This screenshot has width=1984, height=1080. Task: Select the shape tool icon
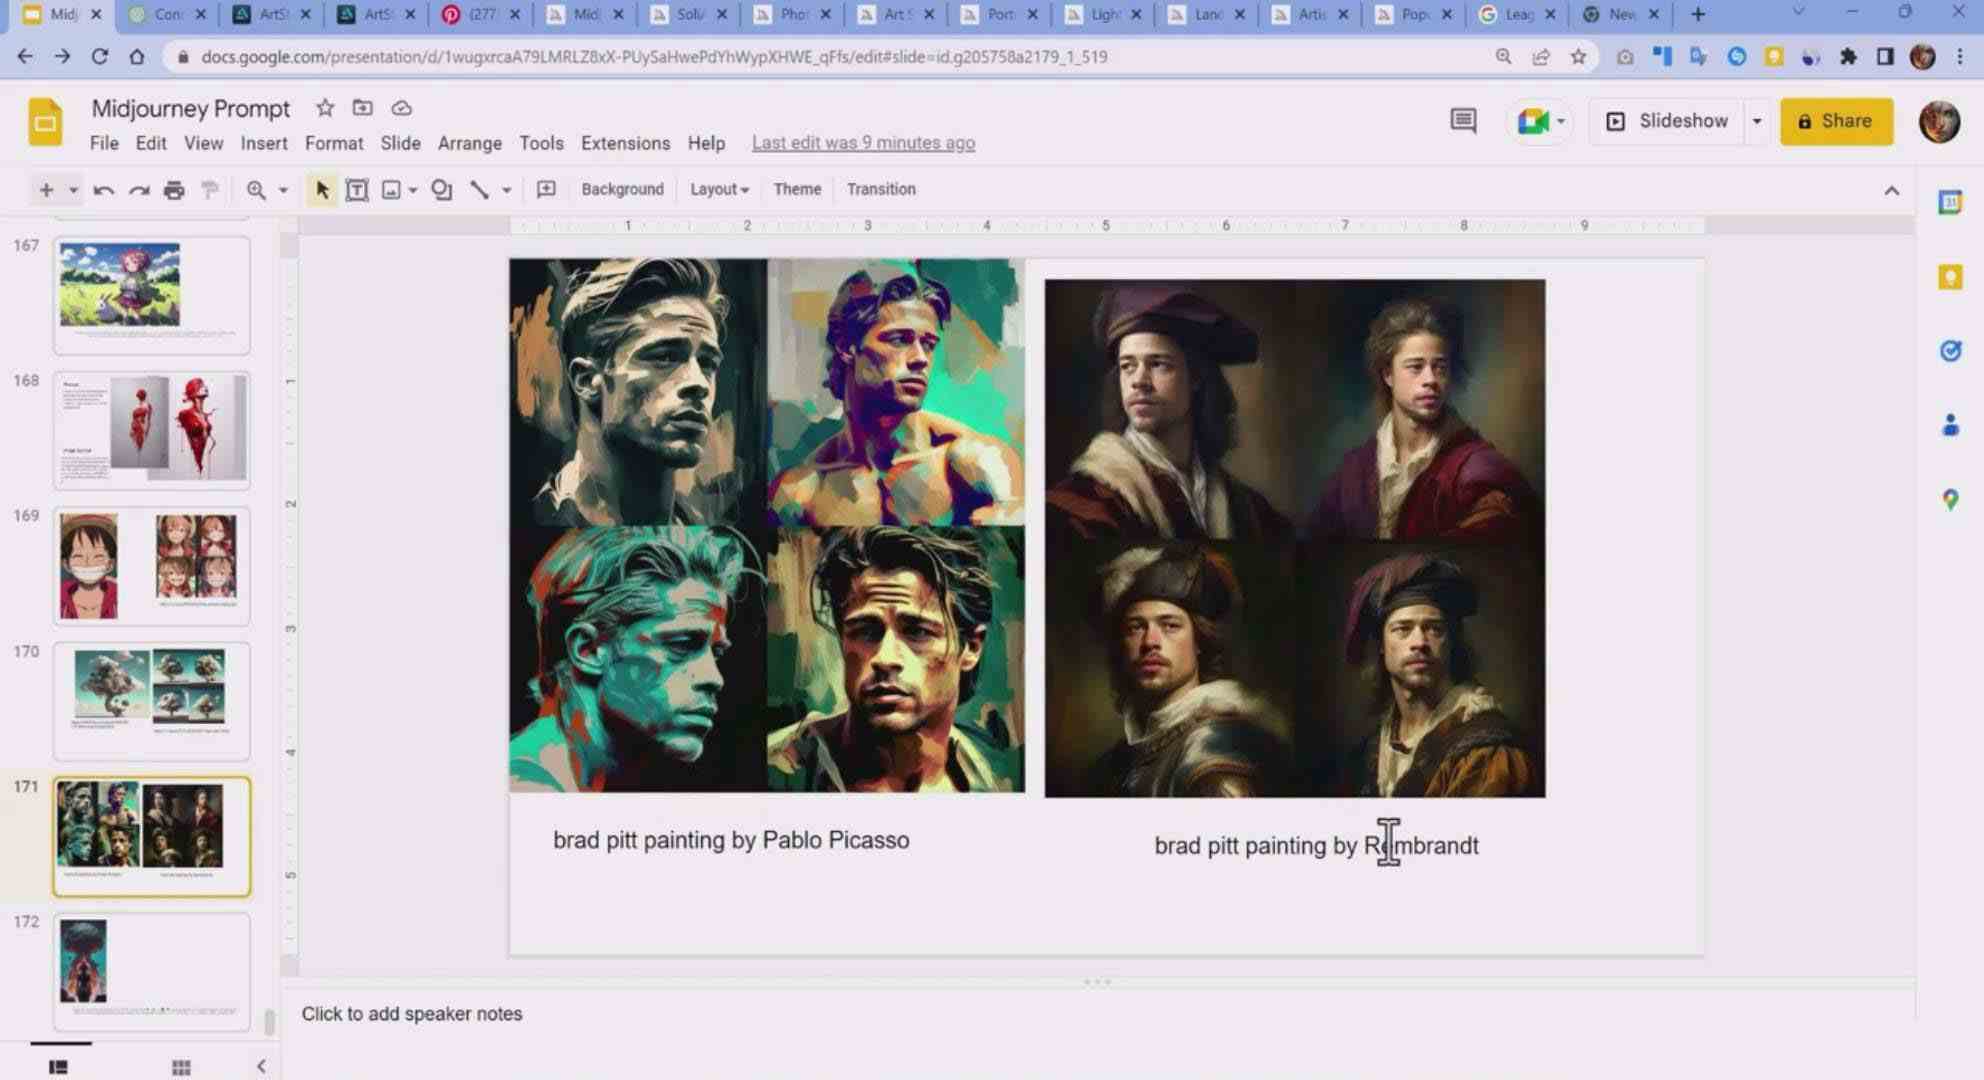[x=443, y=189]
